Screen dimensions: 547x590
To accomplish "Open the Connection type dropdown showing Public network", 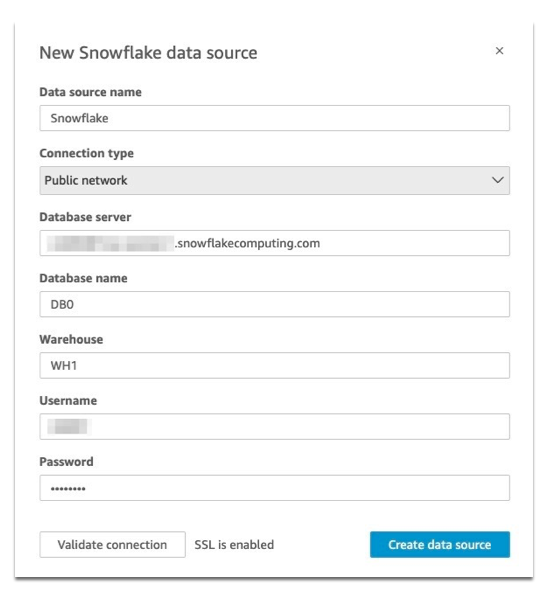I will pyautogui.click(x=275, y=180).
